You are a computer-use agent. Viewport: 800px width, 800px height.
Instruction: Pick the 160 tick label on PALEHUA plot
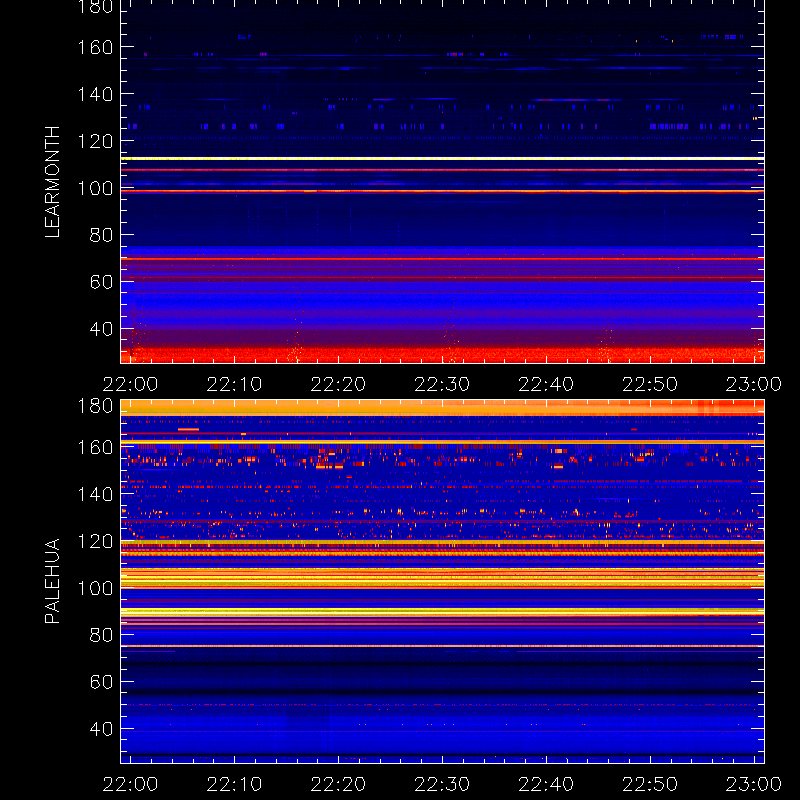pyautogui.click(x=95, y=447)
